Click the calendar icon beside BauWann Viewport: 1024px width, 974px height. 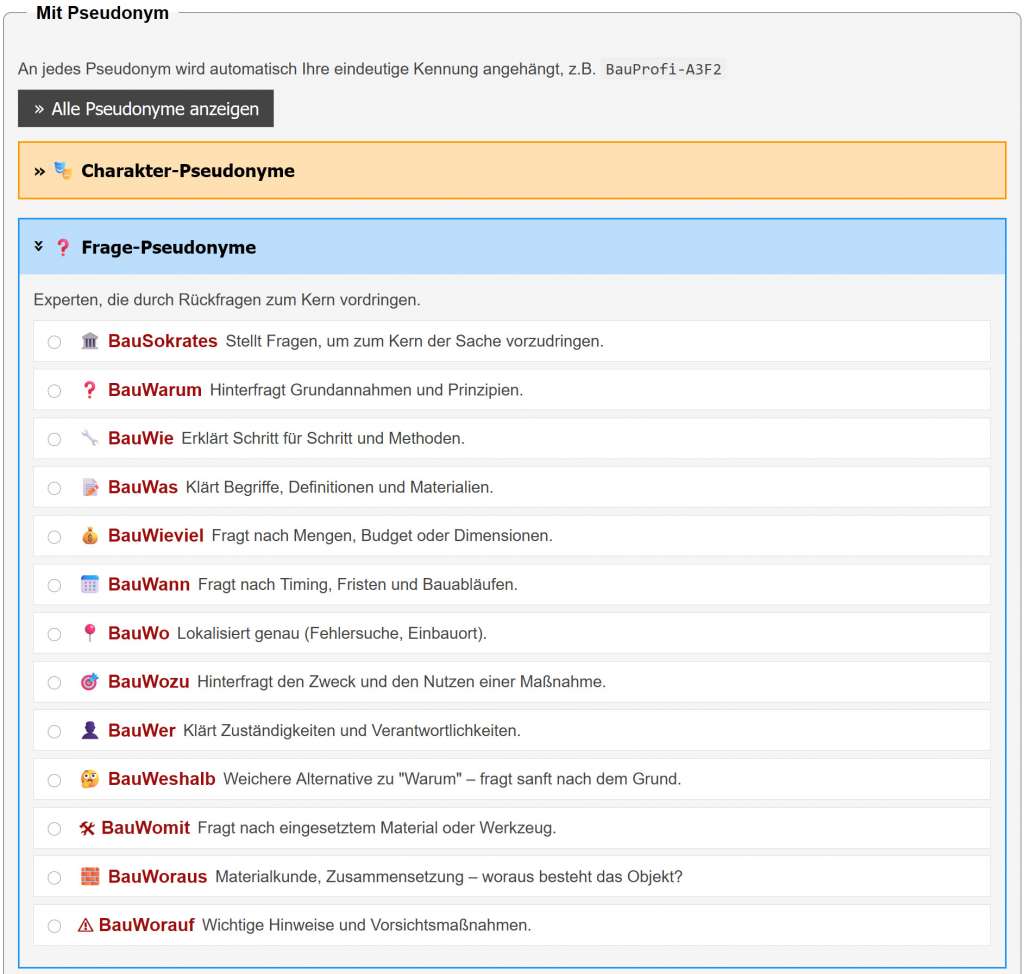pyautogui.click(x=90, y=584)
